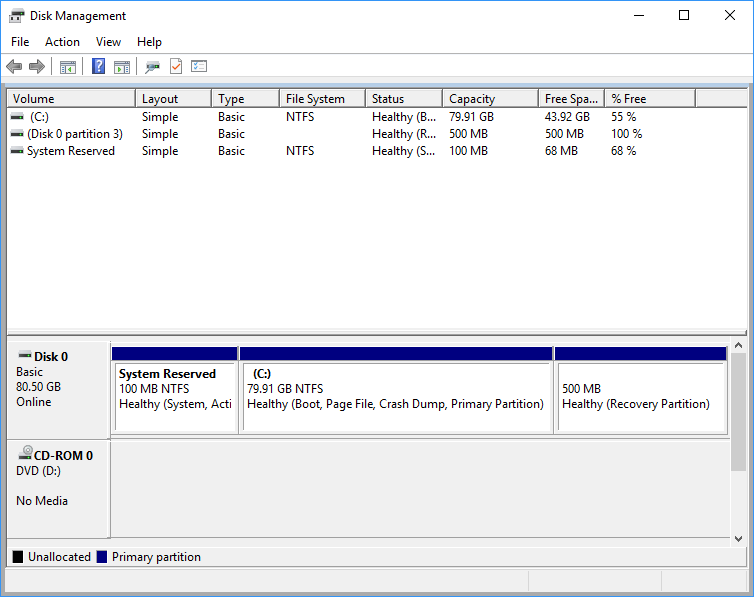Toggle the Show/Hide Action Pane icon
Image resolution: width=754 pixels, height=597 pixels.
point(122,67)
